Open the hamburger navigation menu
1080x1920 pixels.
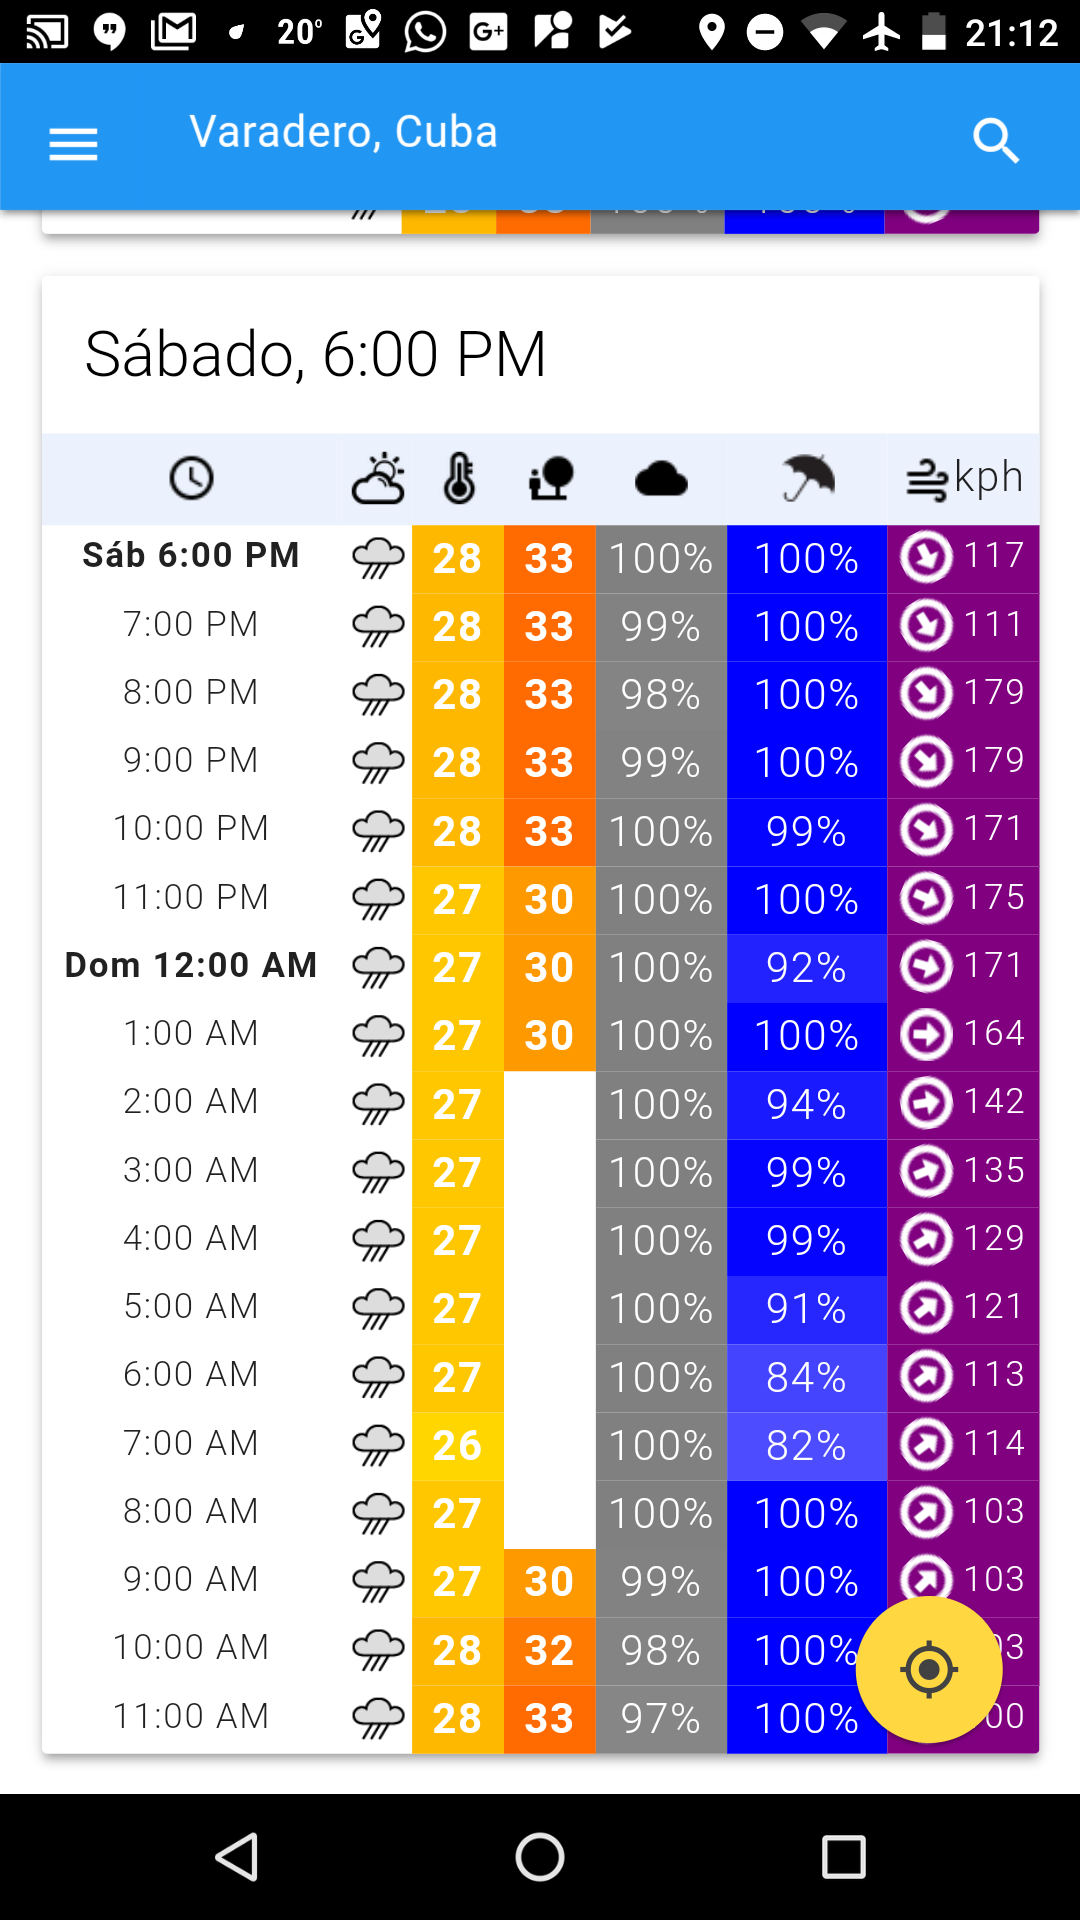pyautogui.click(x=73, y=144)
